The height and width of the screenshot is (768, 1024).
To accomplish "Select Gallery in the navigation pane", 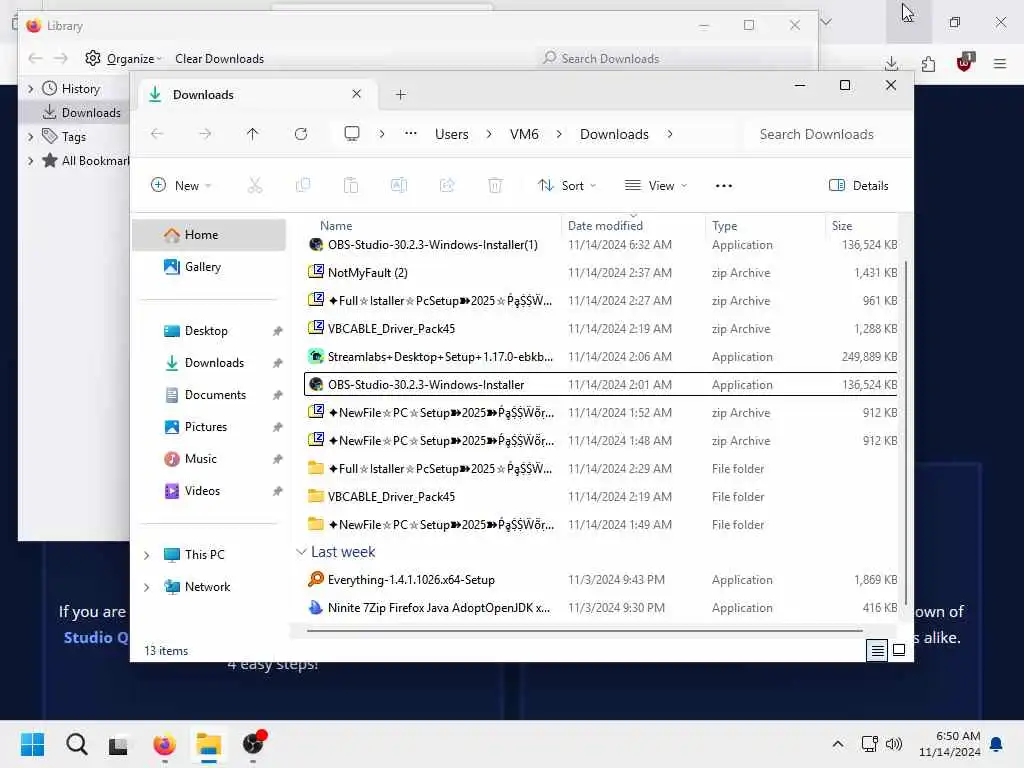I will coord(209,267).
